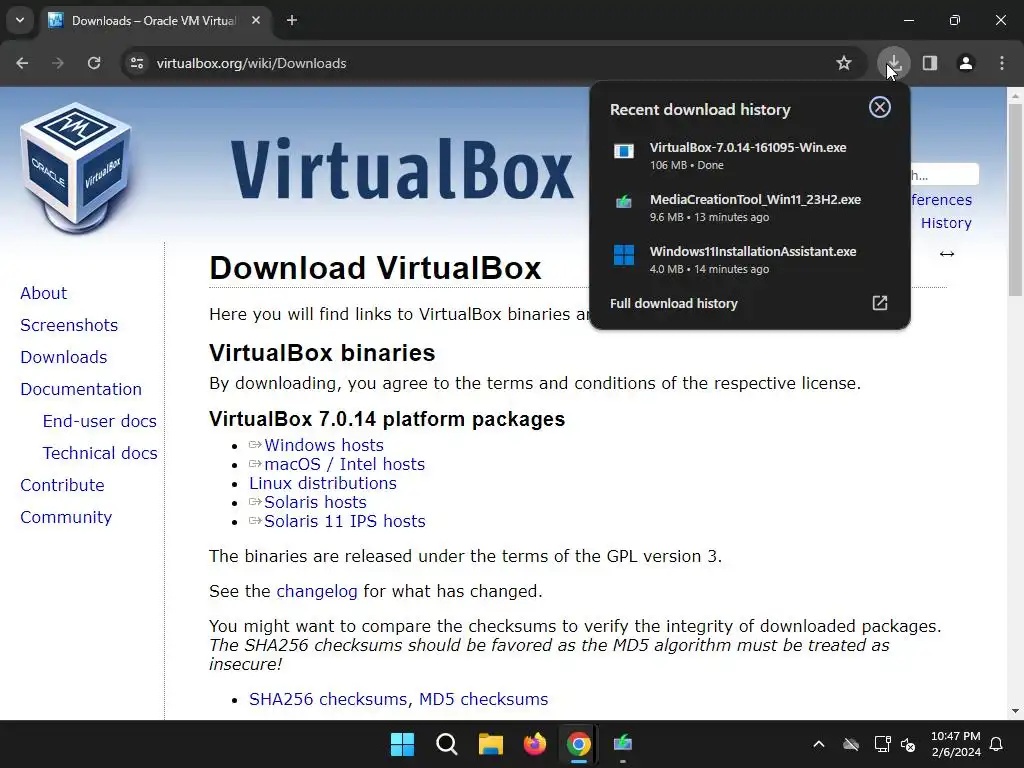This screenshot has width=1024, height=768.
Task: Click the scrollbar down arrow
Action: [1015, 711]
